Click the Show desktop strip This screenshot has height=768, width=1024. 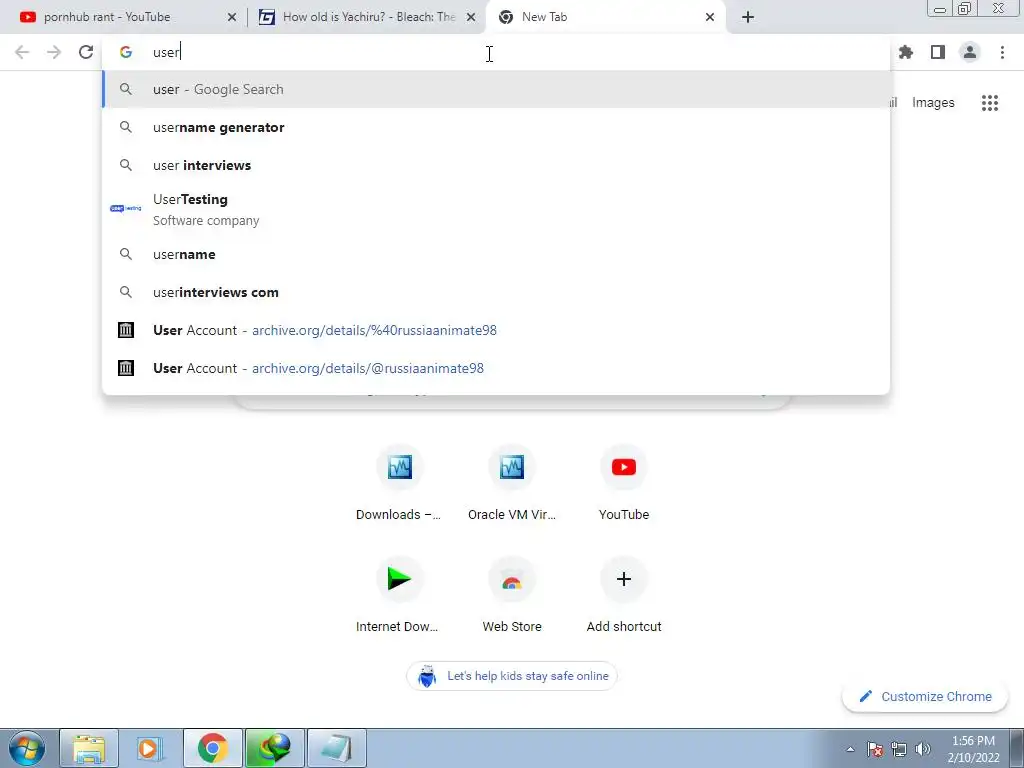point(1017,748)
